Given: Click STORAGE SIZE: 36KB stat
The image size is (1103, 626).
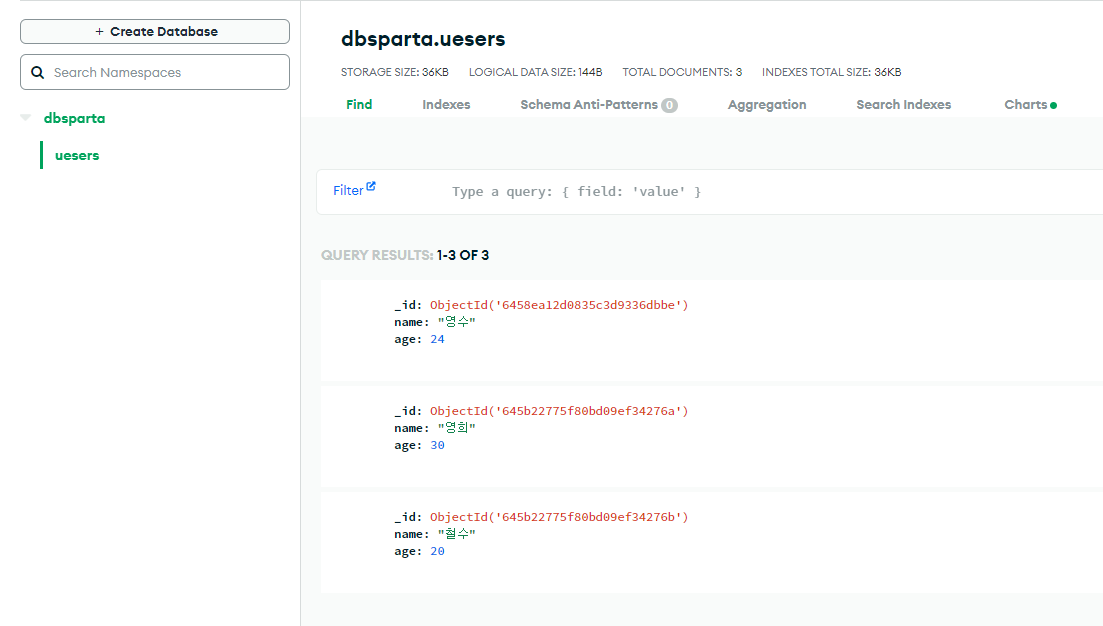Looking at the screenshot, I should (x=395, y=72).
